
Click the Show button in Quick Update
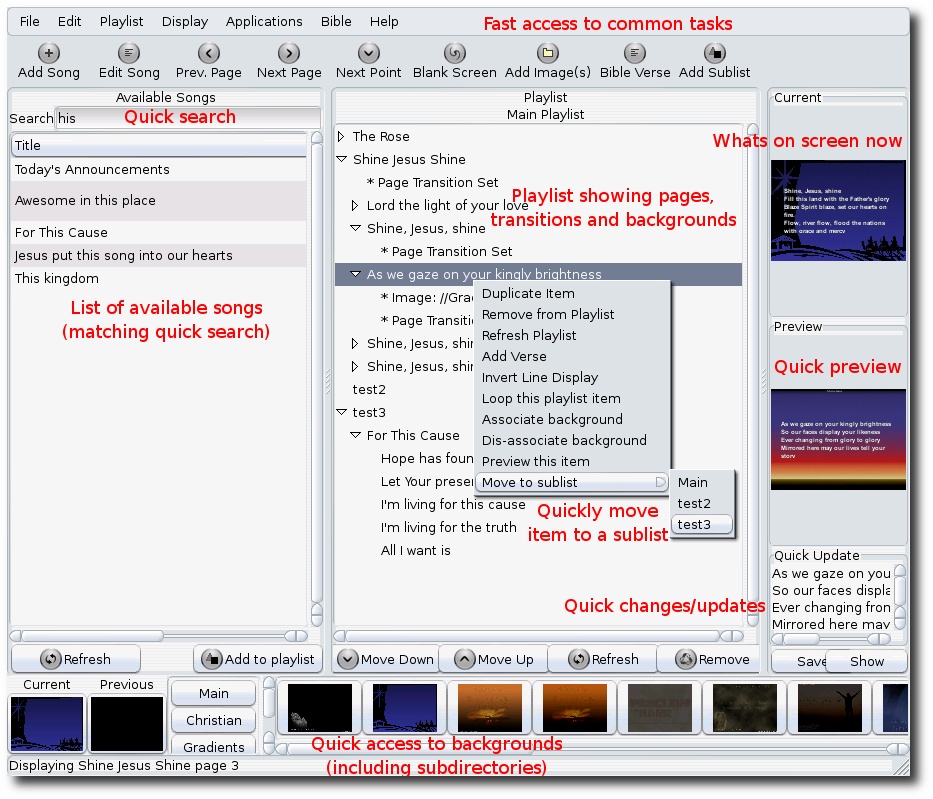click(867, 662)
